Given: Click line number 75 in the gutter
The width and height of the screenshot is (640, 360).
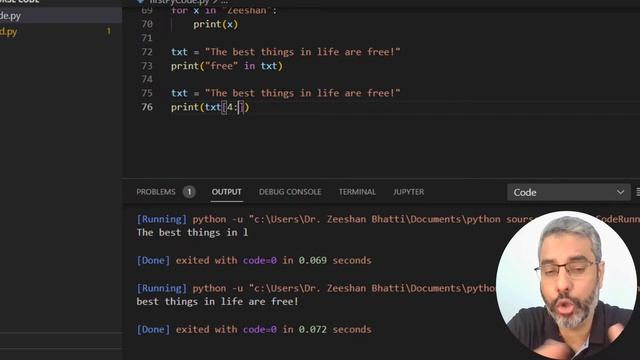Looking at the screenshot, I should pos(147,93).
